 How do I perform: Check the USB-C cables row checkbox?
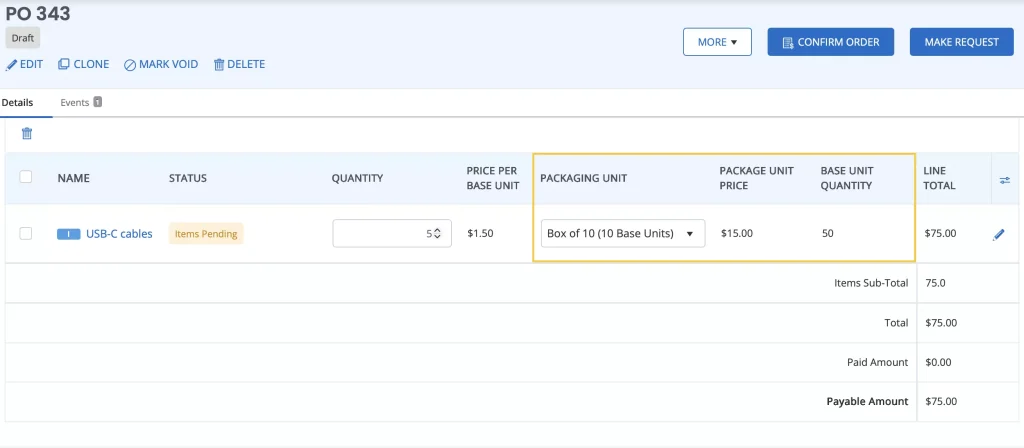point(25,233)
